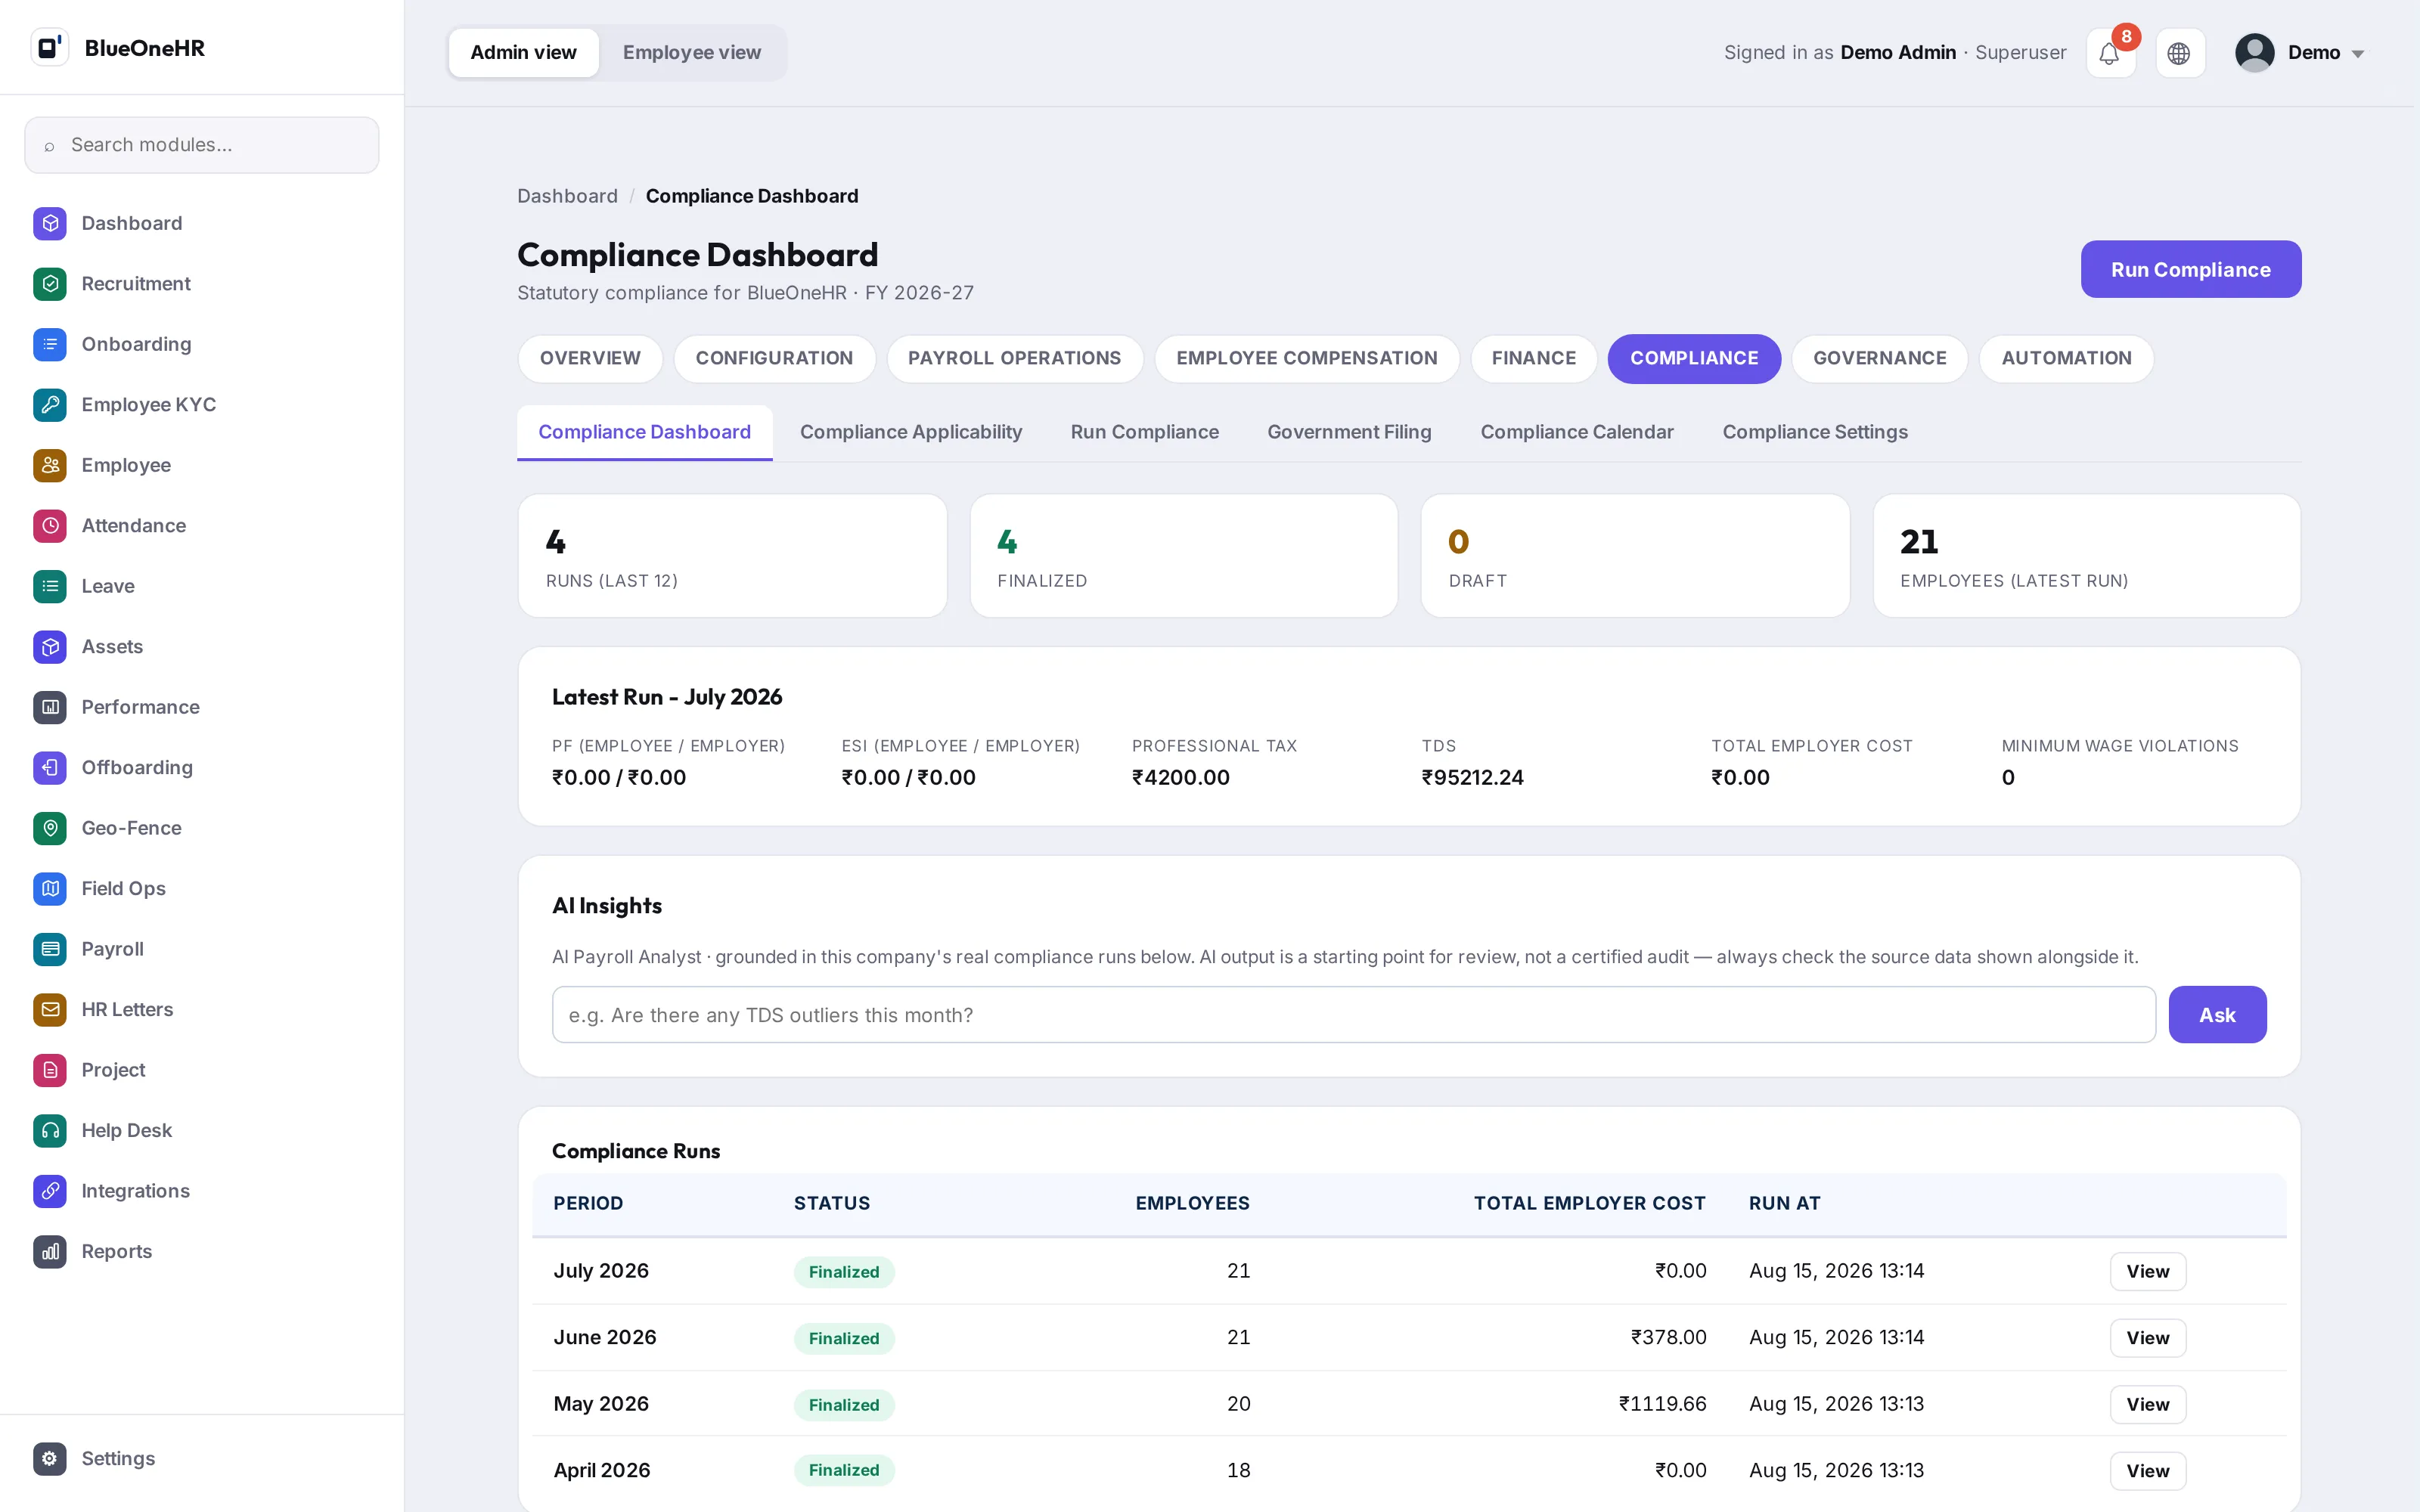Open Government Filing tab
Viewport: 2420px width, 1512px height.
(1349, 432)
